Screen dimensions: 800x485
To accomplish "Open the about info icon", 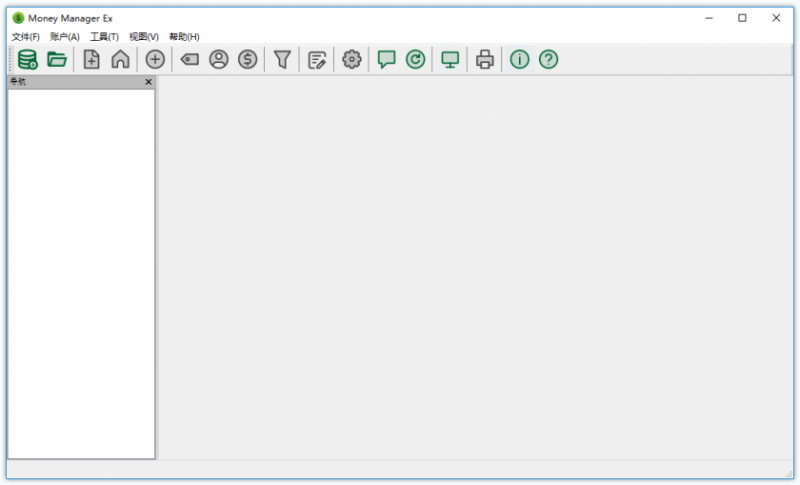I will click(519, 60).
